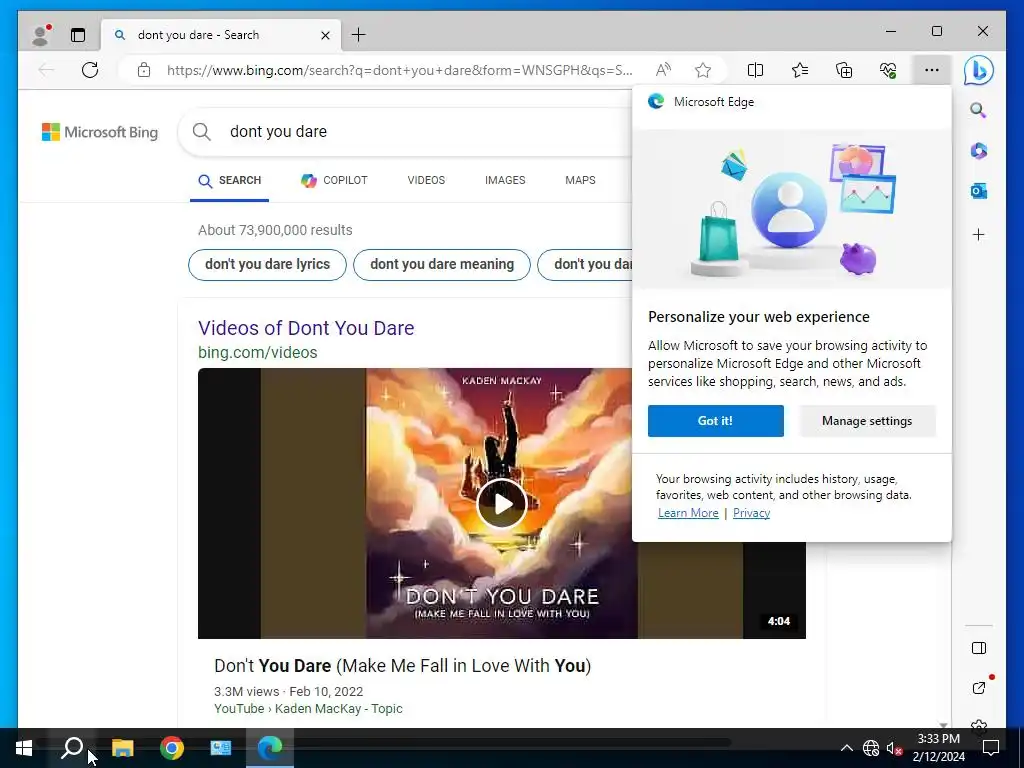The height and width of the screenshot is (768, 1024).
Task: Click the 'Got it!' button
Action: [716, 421]
